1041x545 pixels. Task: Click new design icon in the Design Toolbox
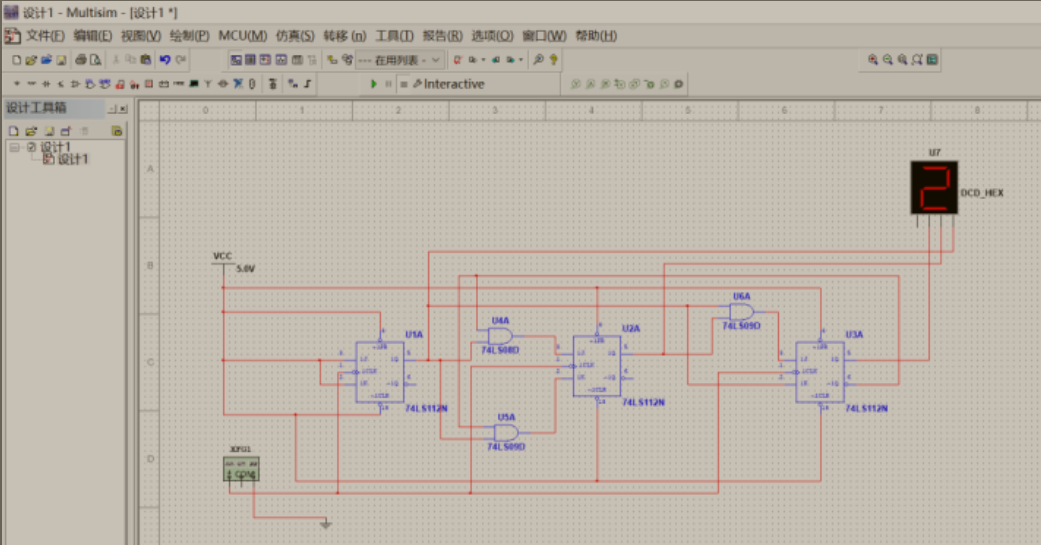pyautogui.click(x=14, y=131)
